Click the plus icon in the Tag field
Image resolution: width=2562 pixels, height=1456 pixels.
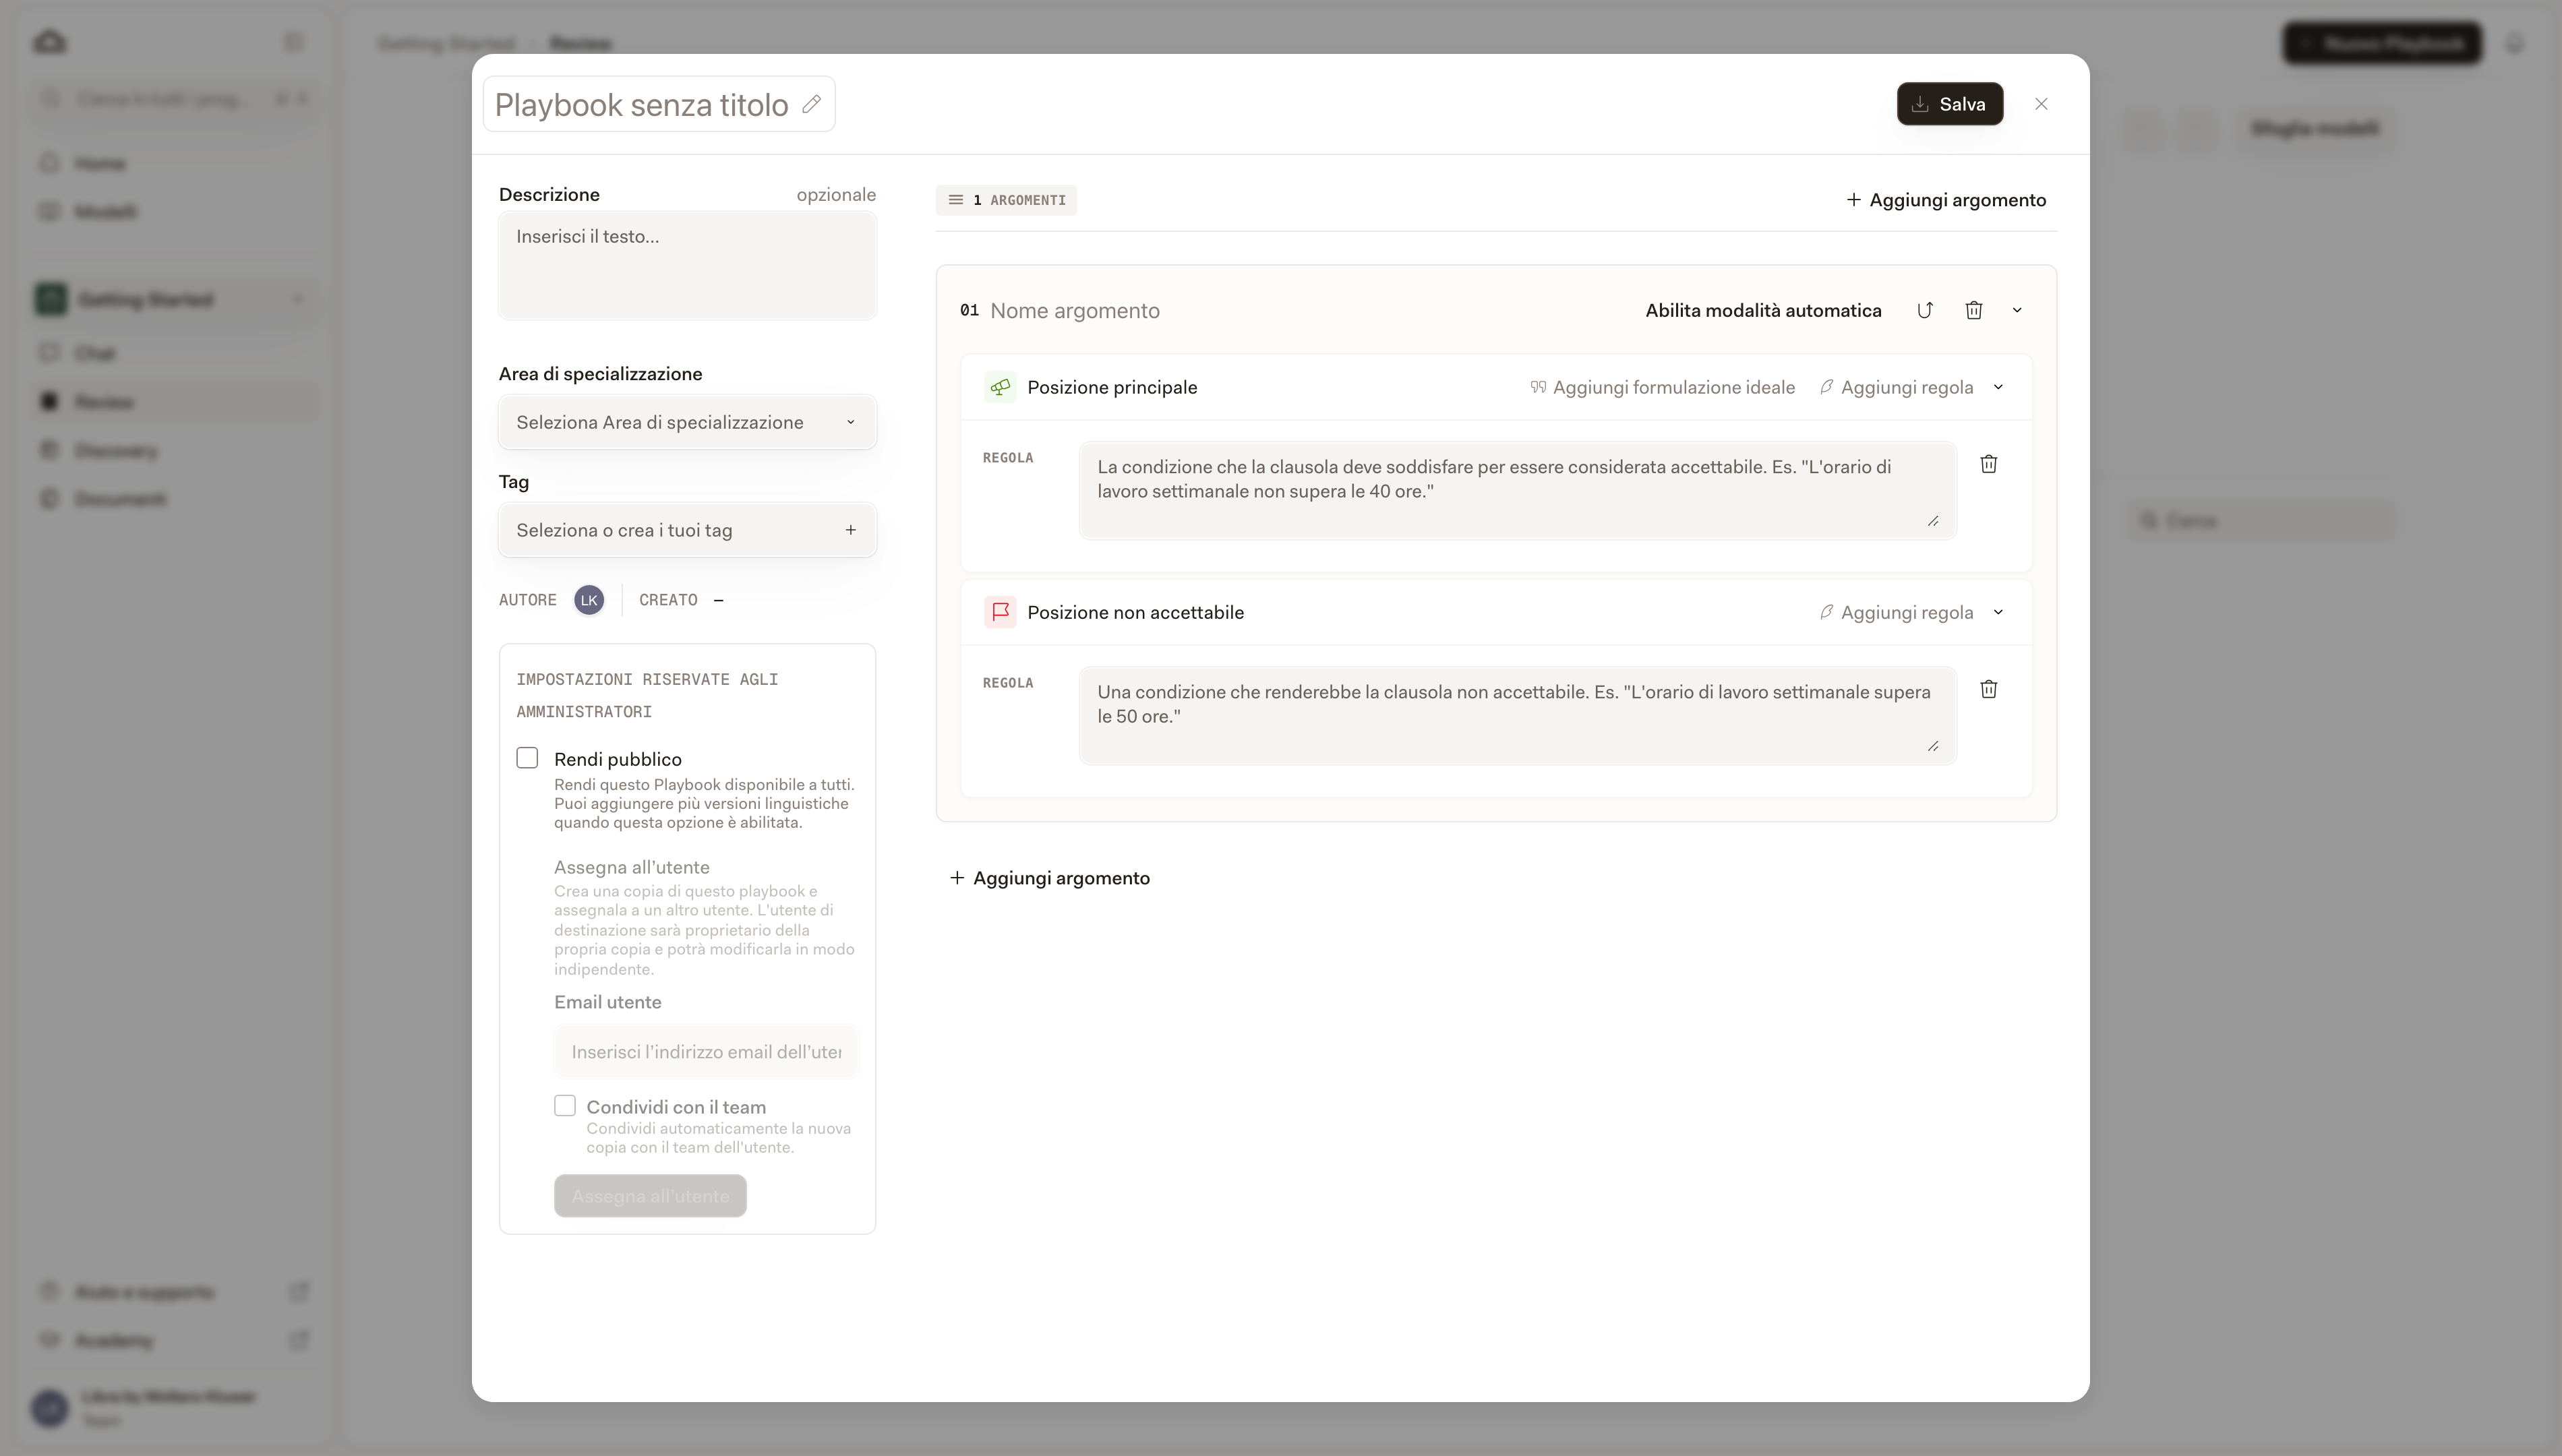pyautogui.click(x=850, y=530)
